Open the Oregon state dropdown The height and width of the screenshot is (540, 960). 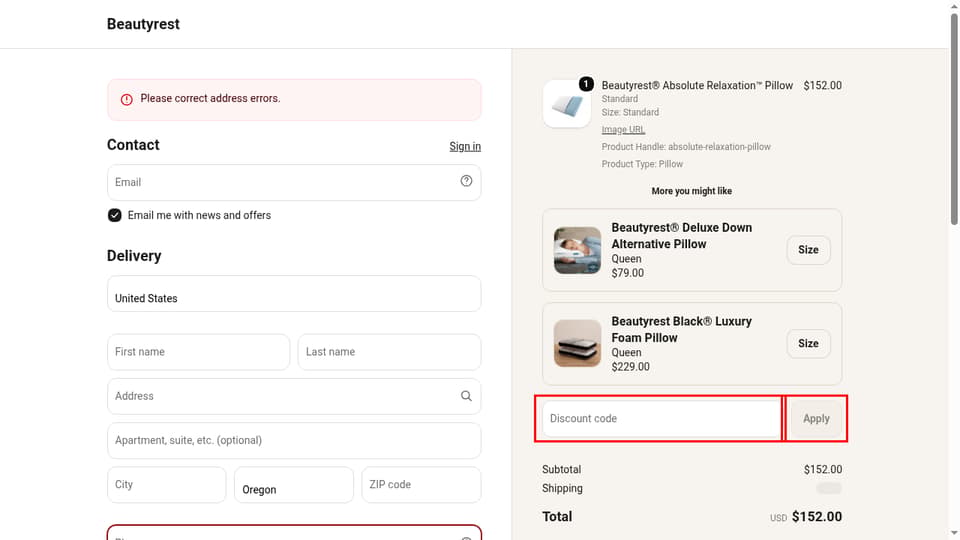[294, 485]
